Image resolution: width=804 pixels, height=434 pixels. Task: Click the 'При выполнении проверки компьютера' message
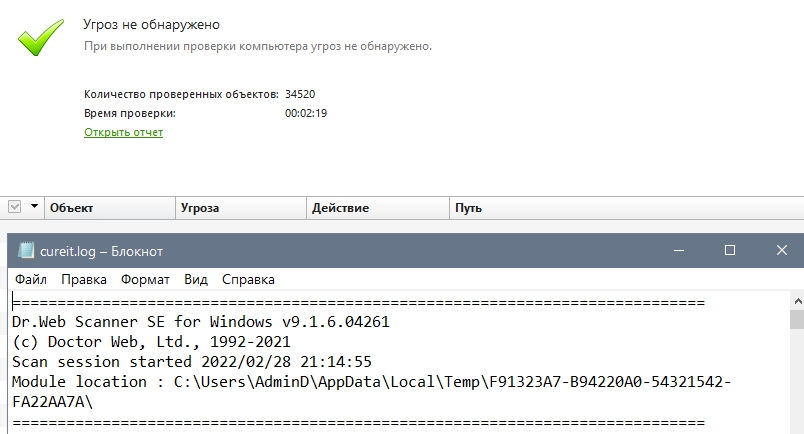coord(258,46)
